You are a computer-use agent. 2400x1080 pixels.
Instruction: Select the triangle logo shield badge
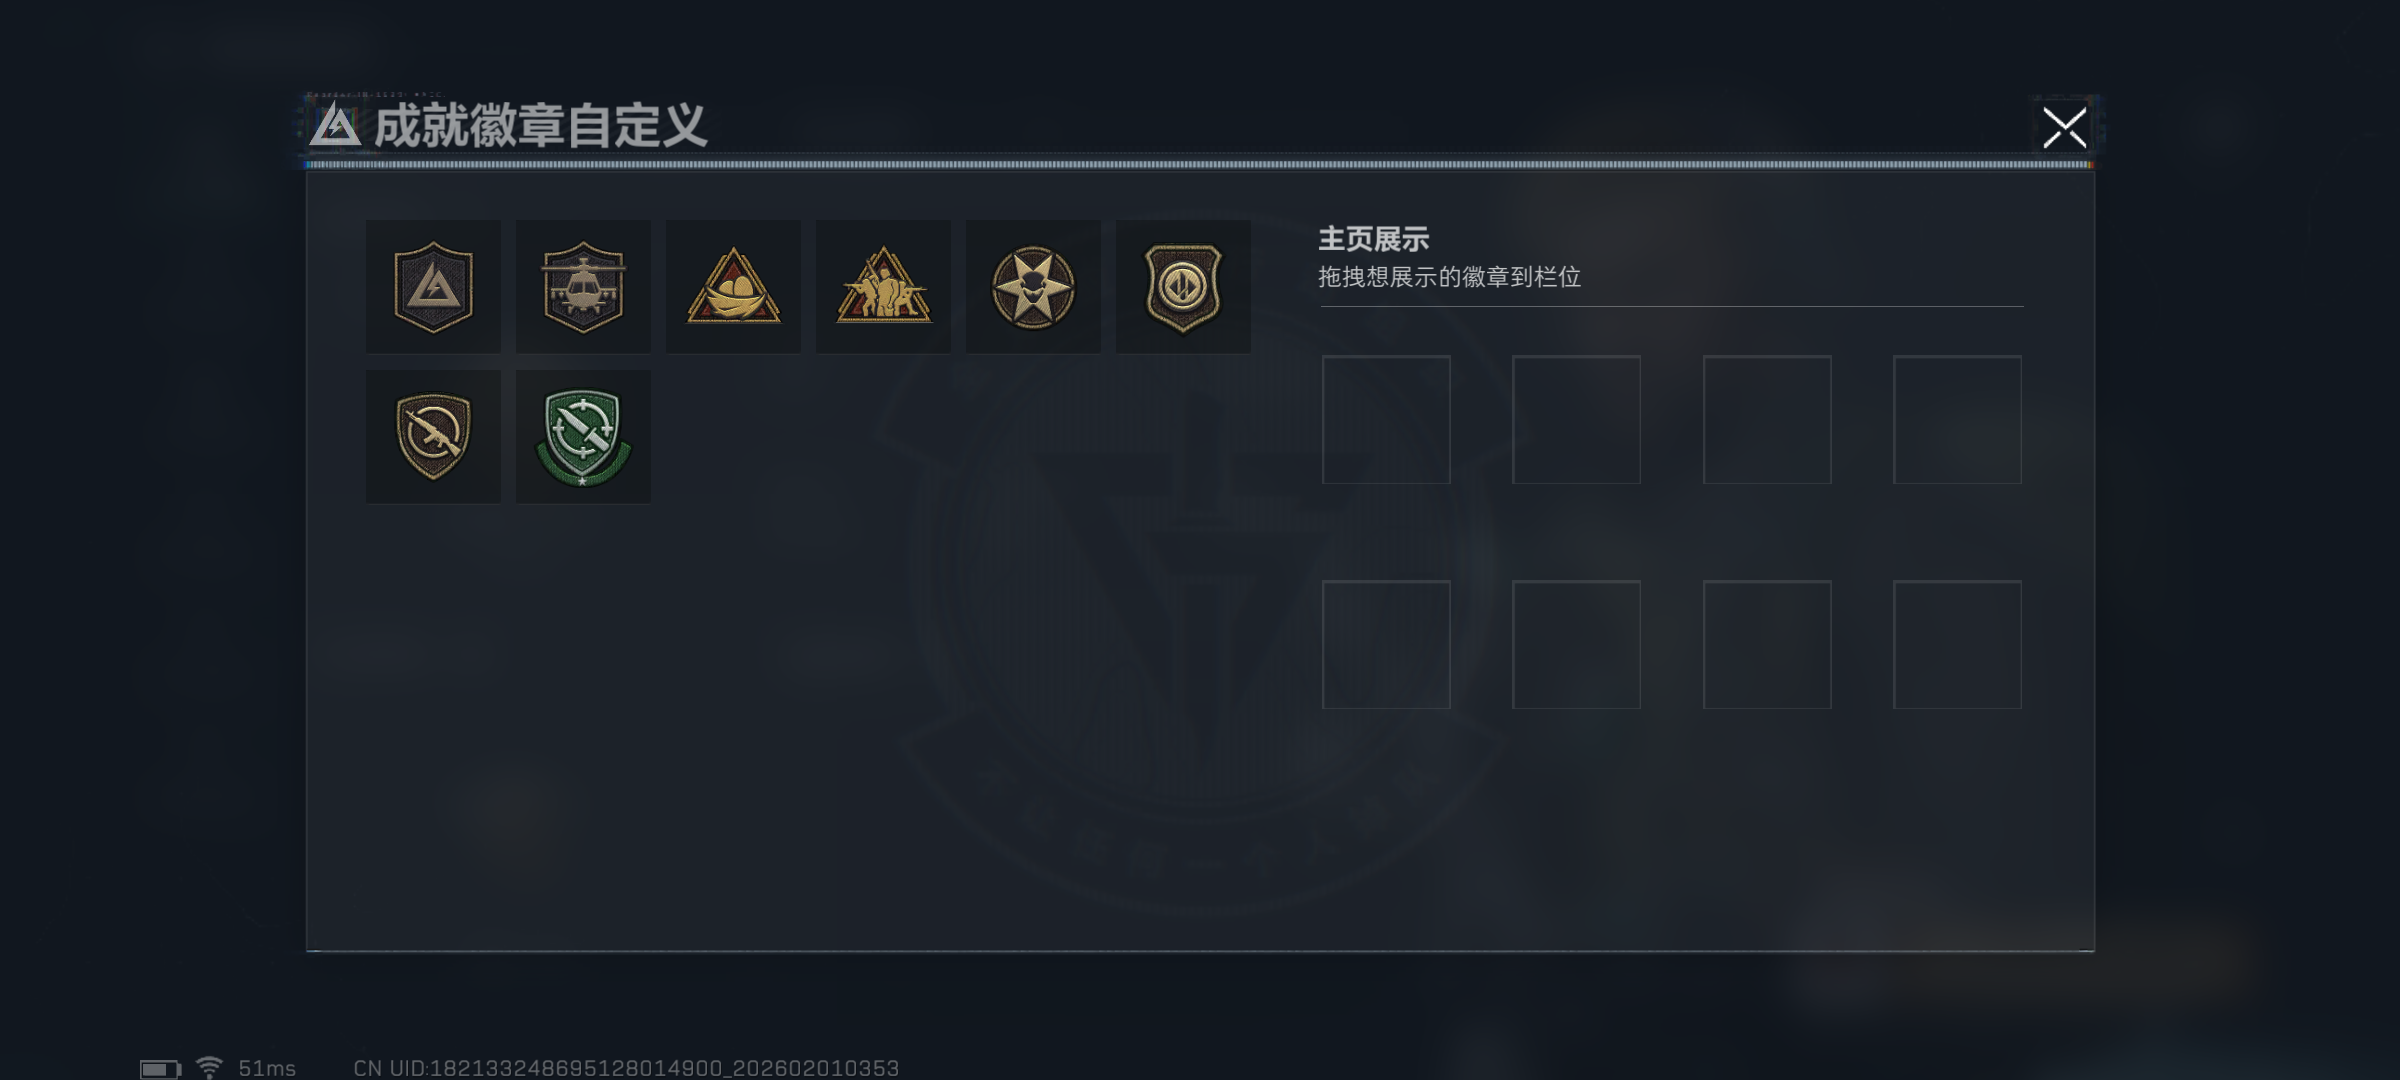pos(433,287)
